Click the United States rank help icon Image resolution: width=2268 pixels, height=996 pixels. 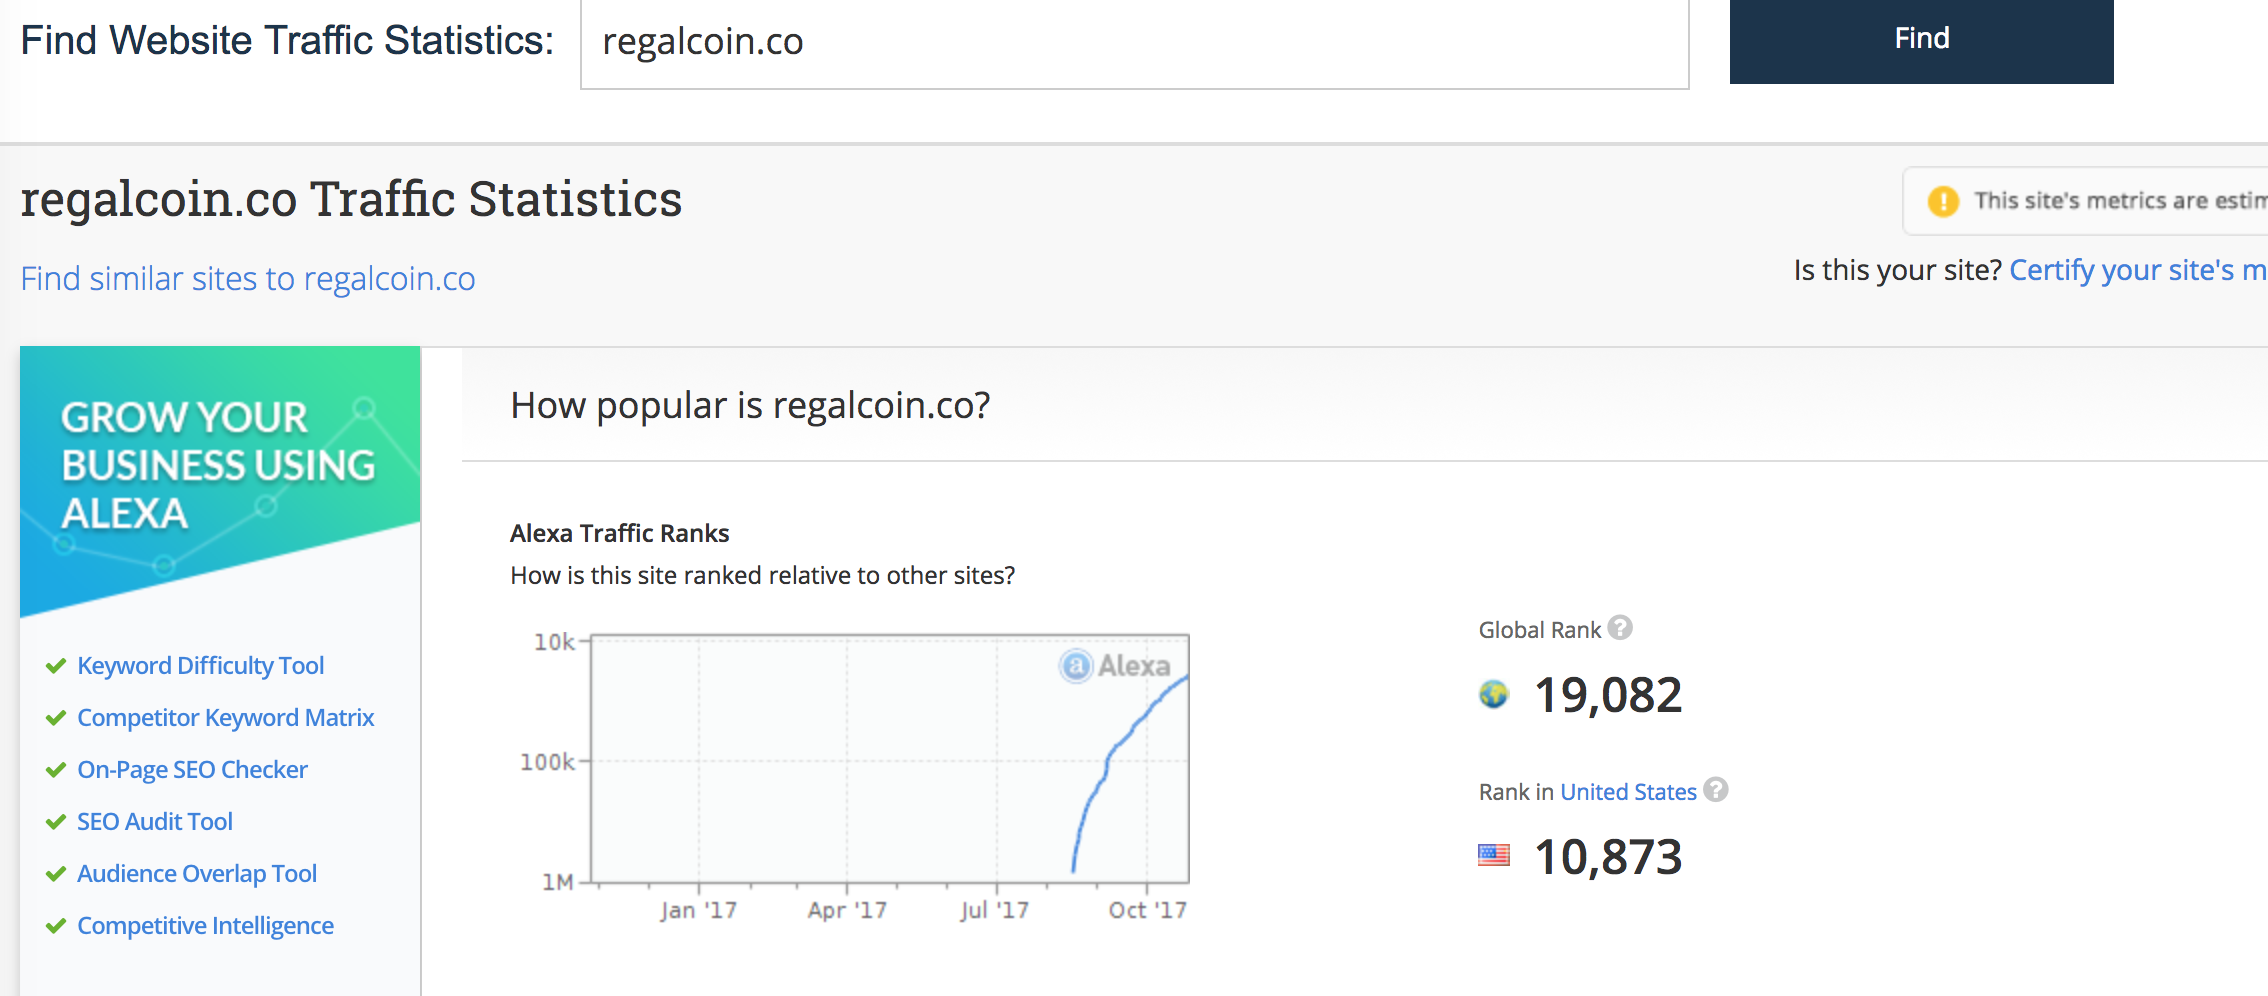point(1716,790)
